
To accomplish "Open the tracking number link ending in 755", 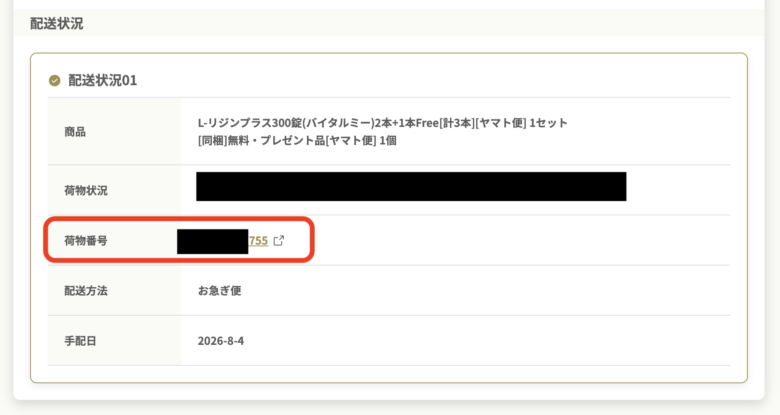I will [x=258, y=241].
